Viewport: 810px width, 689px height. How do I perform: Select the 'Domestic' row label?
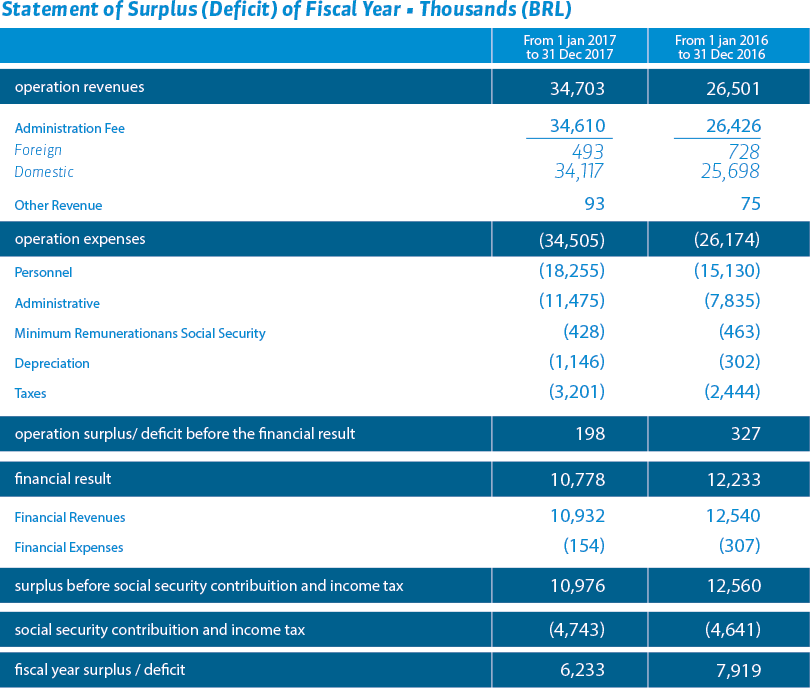point(44,172)
